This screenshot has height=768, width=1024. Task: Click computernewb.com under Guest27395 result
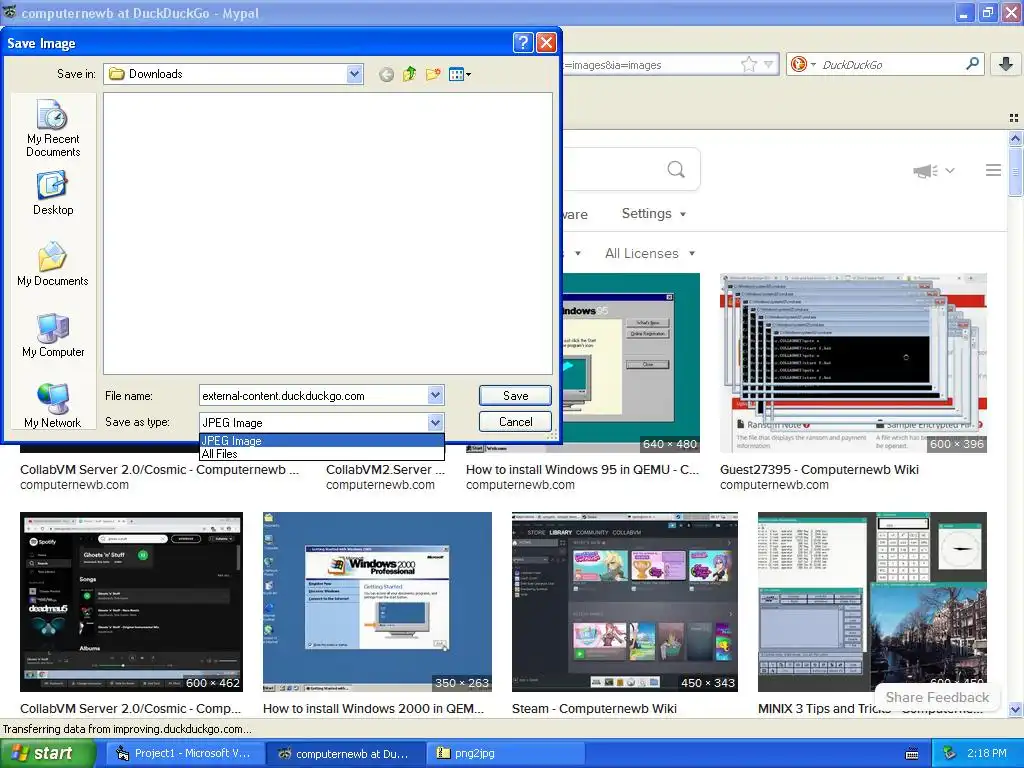point(774,485)
